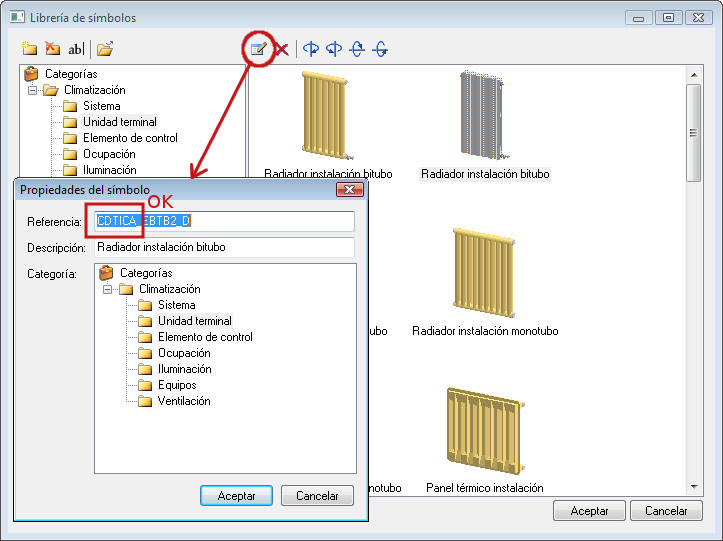Select Ocupación folder in library tree
The height and width of the screenshot is (541, 723).
pyautogui.click(x=109, y=154)
